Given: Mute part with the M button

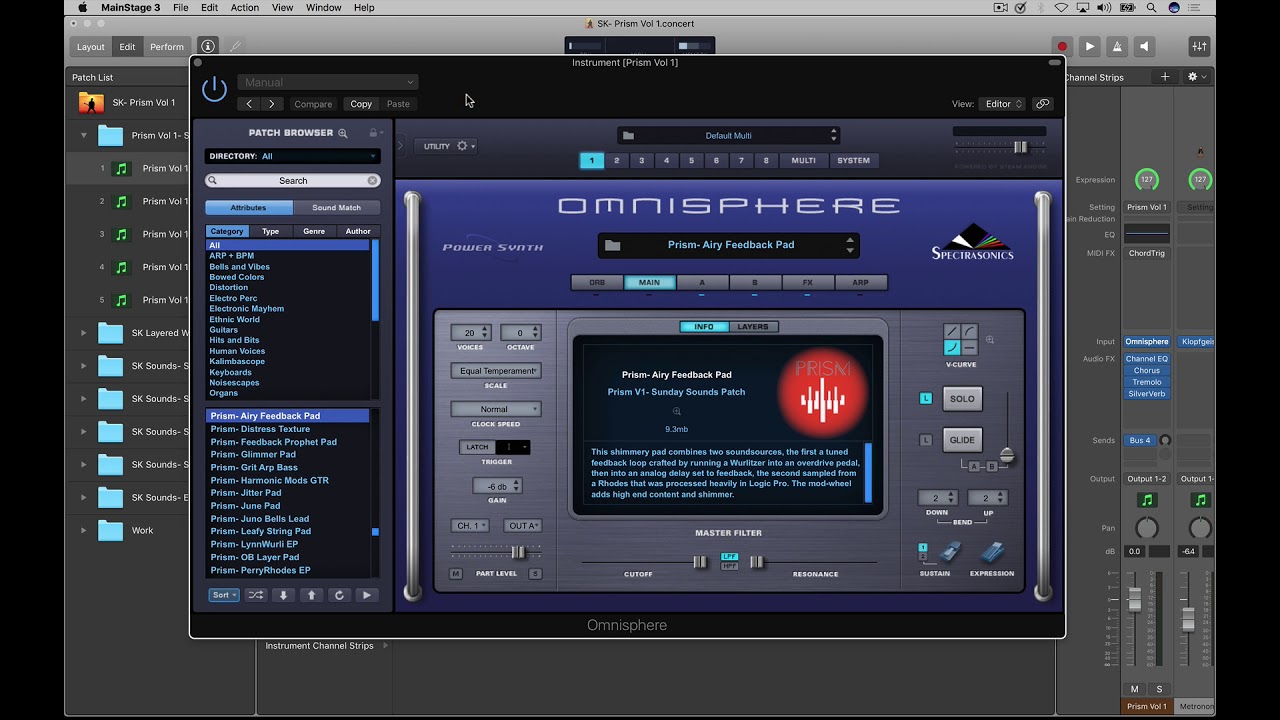Looking at the screenshot, I should (x=456, y=574).
